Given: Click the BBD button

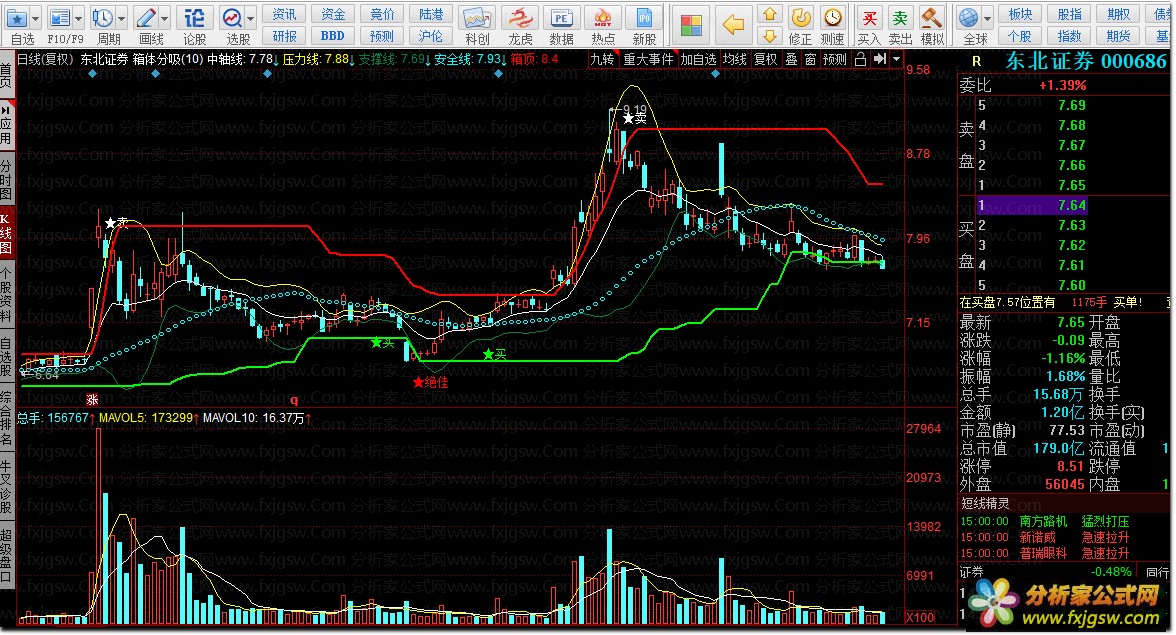Looking at the screenshot, I should click(333, 36).
